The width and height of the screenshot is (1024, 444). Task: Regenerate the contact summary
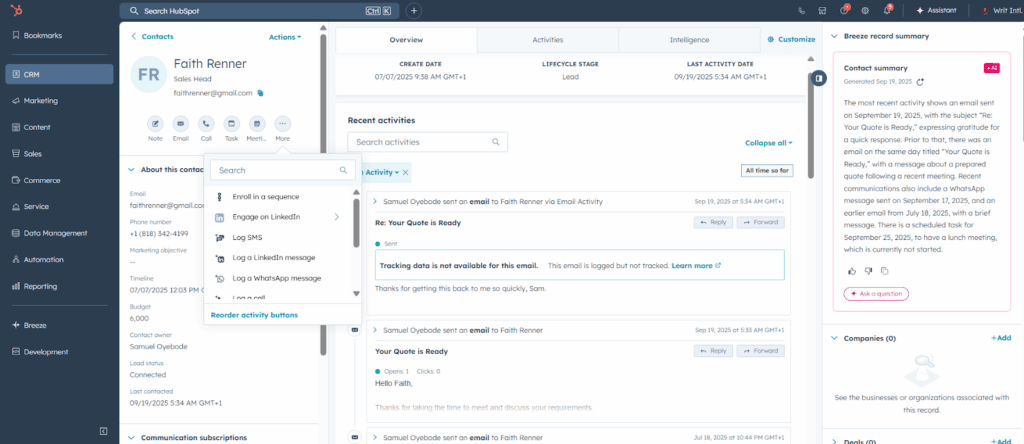point(920,82)
